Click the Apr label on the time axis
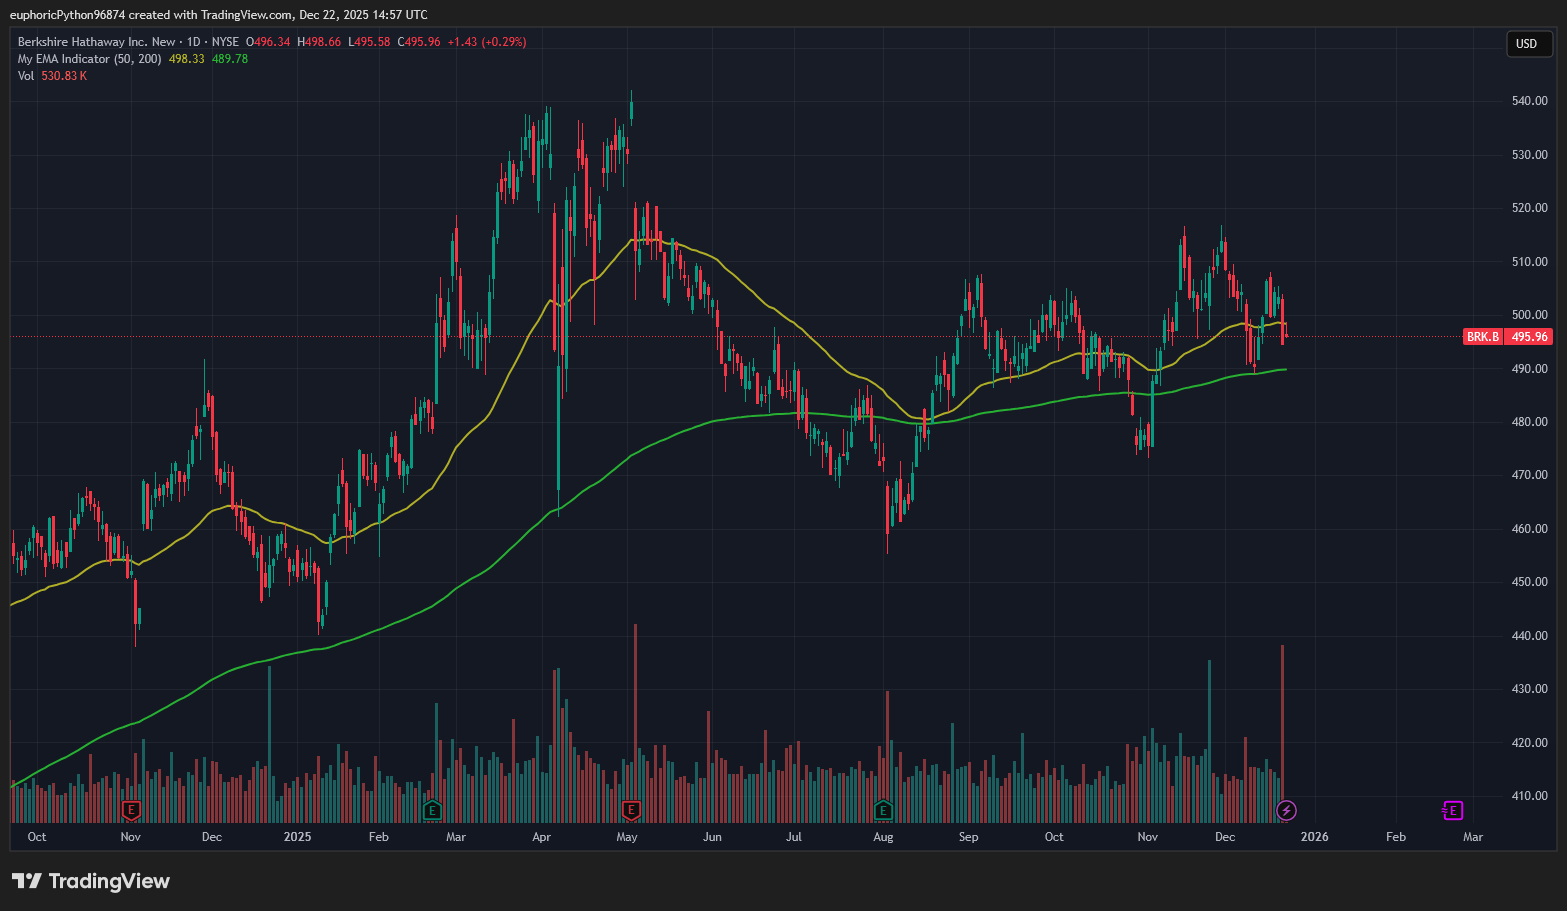The image size is (1567, 911). [x=541, y=837]
